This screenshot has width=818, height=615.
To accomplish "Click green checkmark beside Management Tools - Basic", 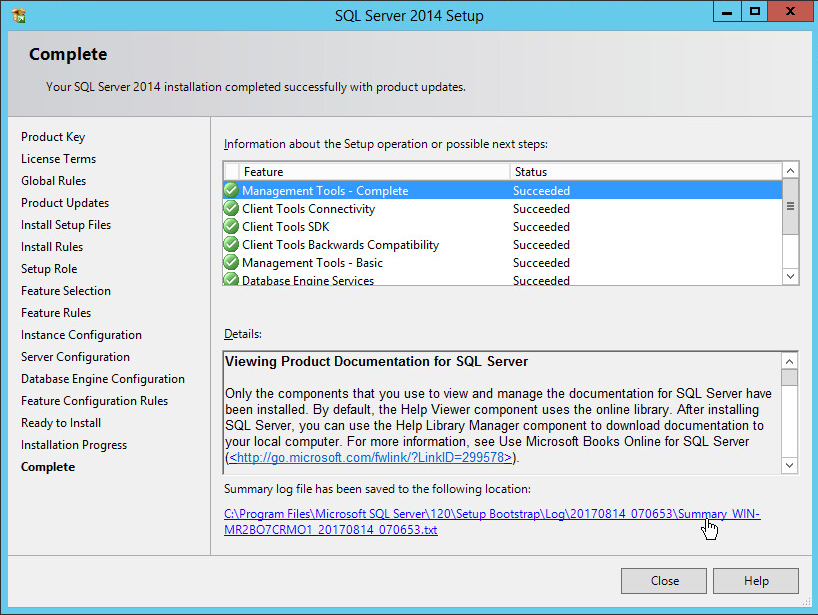I will pyautogui.click(x=231, y=263).
